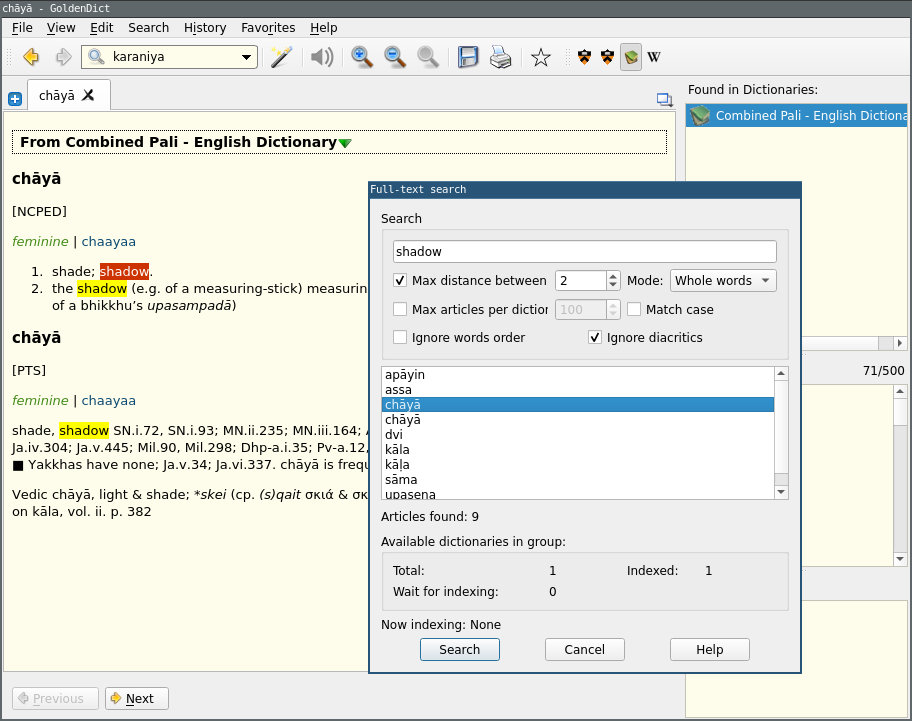Image resolution: width=912 pixels, height=721 pixels.
Task: Follow the first chaayaa link under NCPED
Action: [108, 241]
